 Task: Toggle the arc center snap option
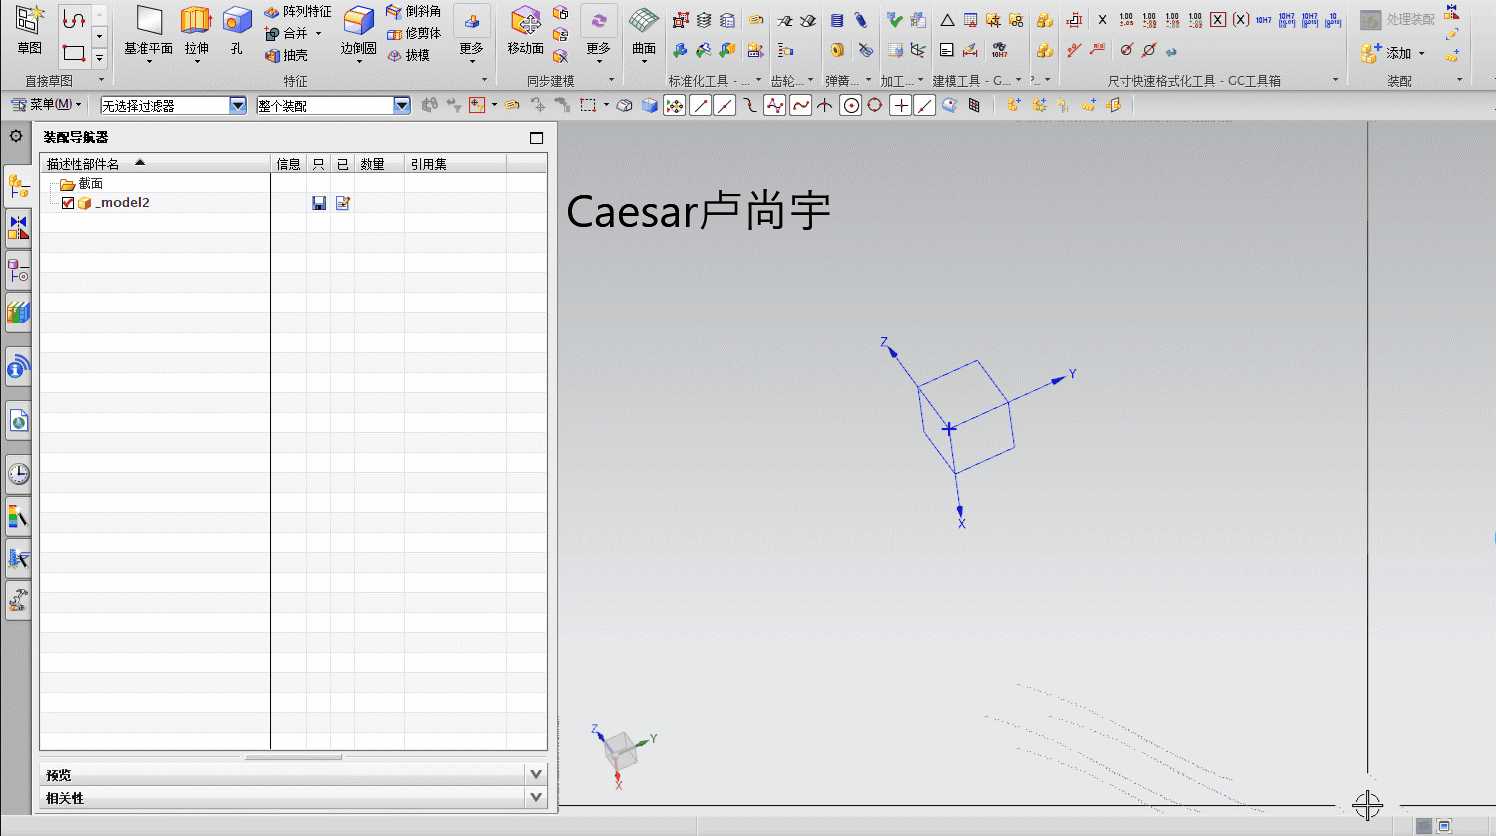coord(850,105)
